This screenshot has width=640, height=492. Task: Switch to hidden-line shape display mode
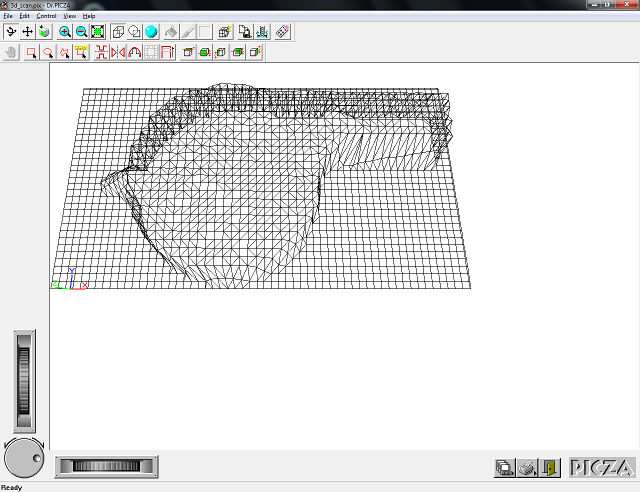tap(135, 32)
